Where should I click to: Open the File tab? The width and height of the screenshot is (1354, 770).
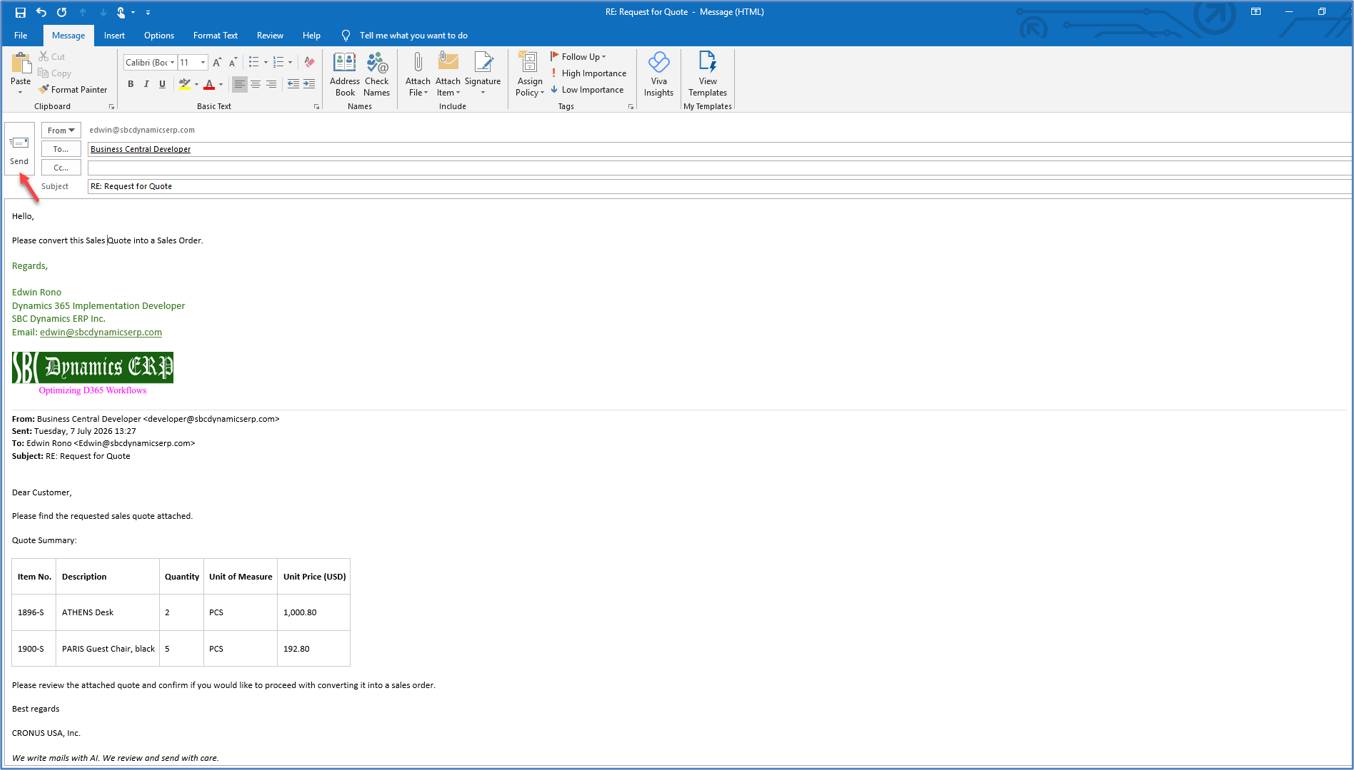point(20,35)
